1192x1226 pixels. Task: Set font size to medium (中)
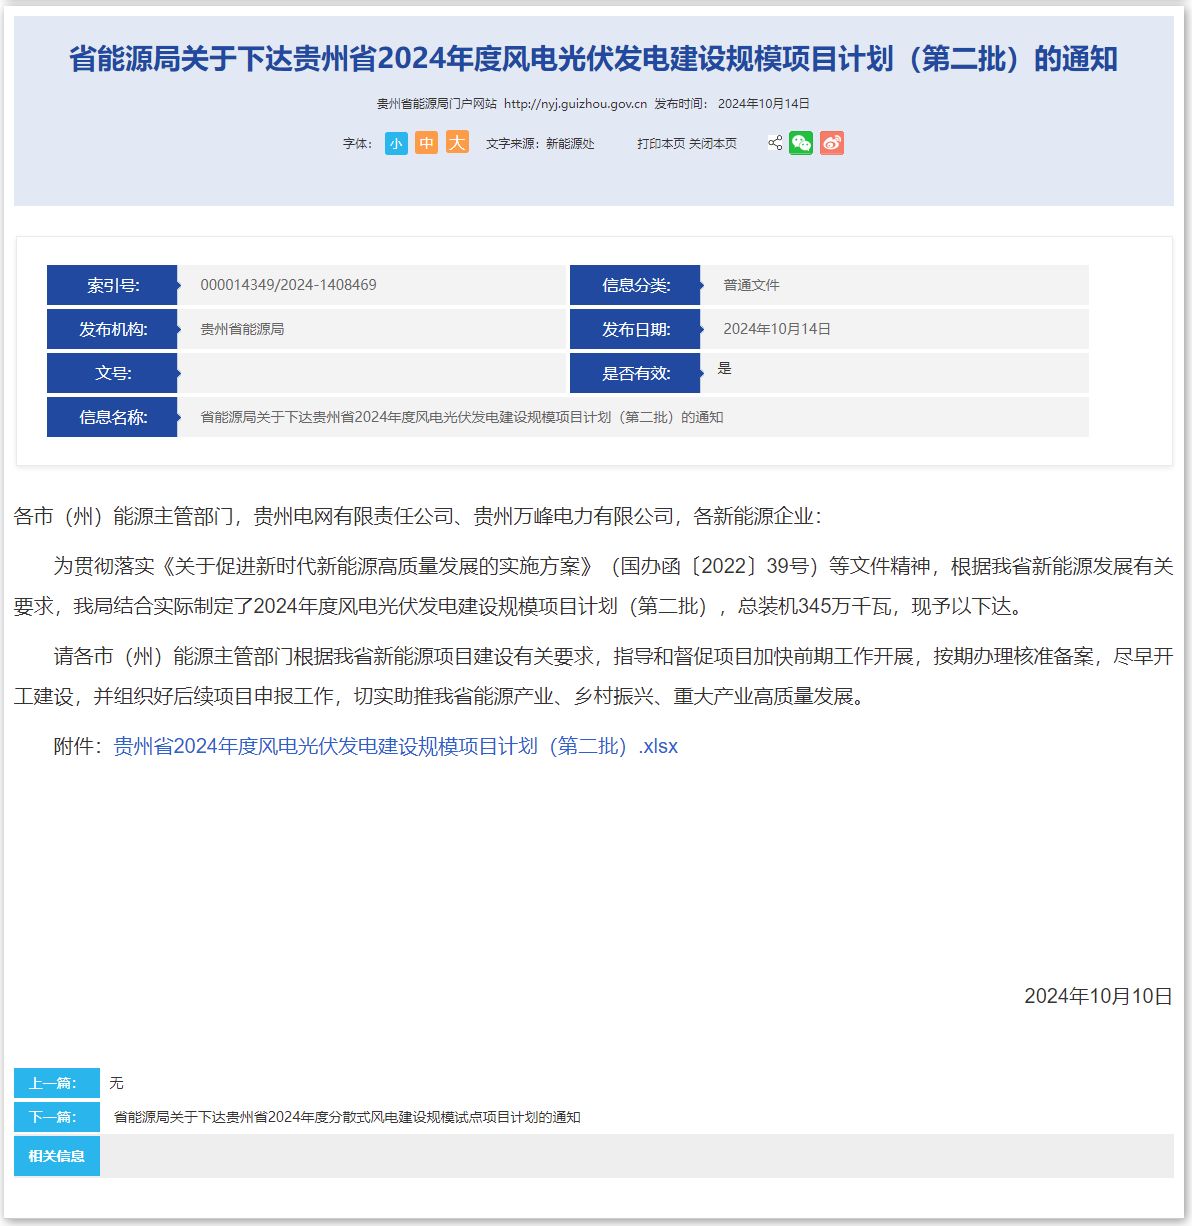[427, 143]
